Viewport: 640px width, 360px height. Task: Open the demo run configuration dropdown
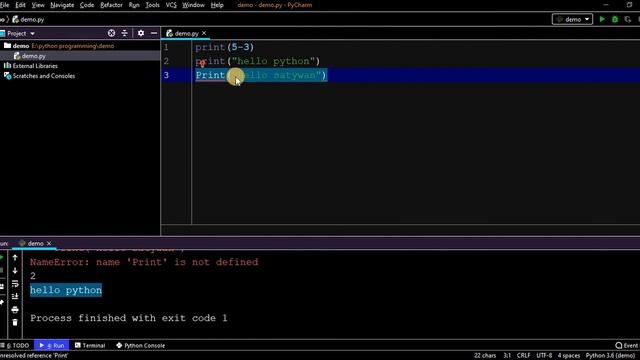[x=572, y=19]
